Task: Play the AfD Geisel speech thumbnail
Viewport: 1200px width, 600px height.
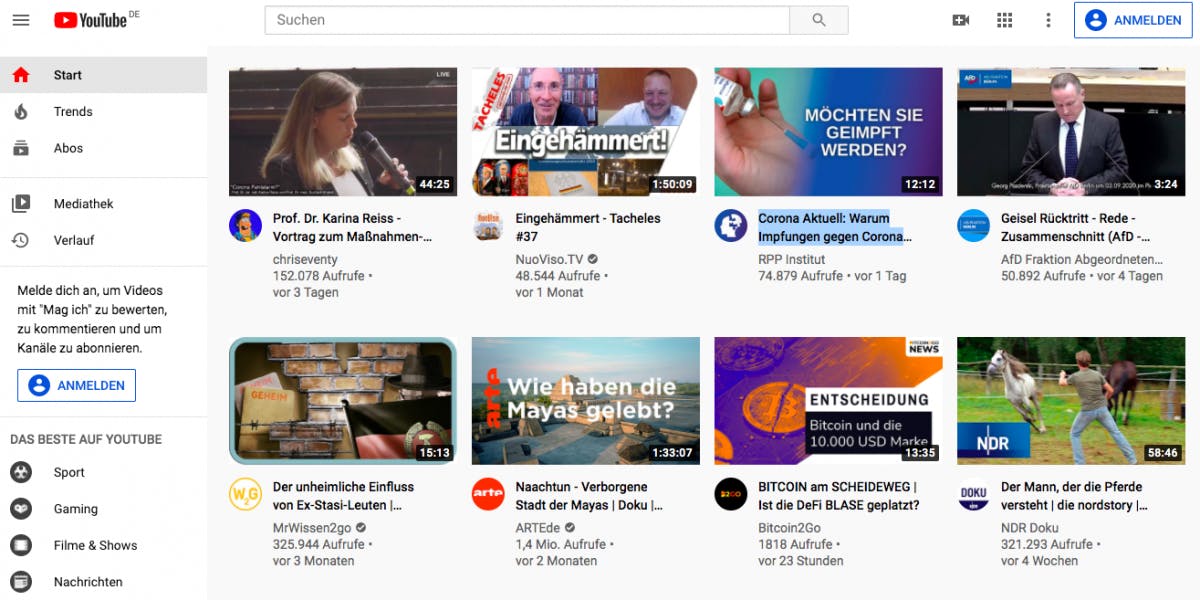Action: click(1071, 132)
